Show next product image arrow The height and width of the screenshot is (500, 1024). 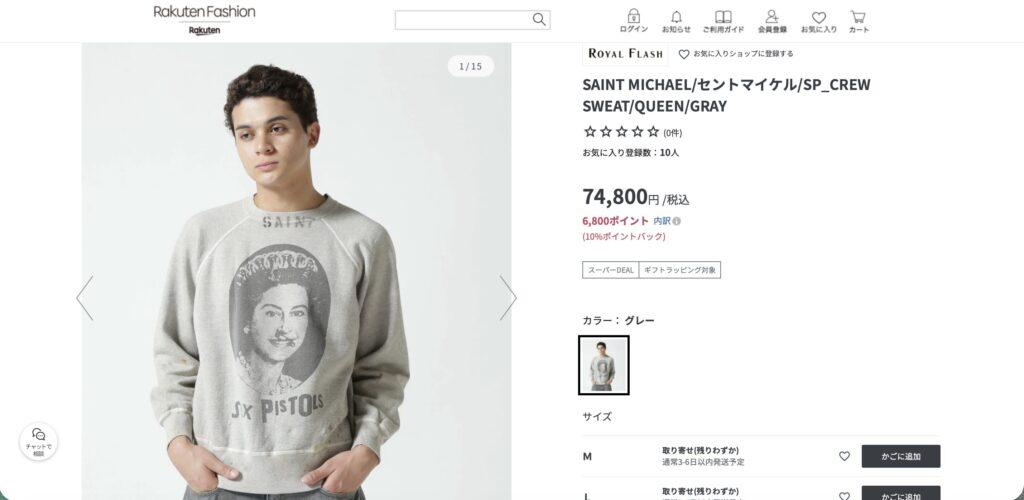coord(508,297)
